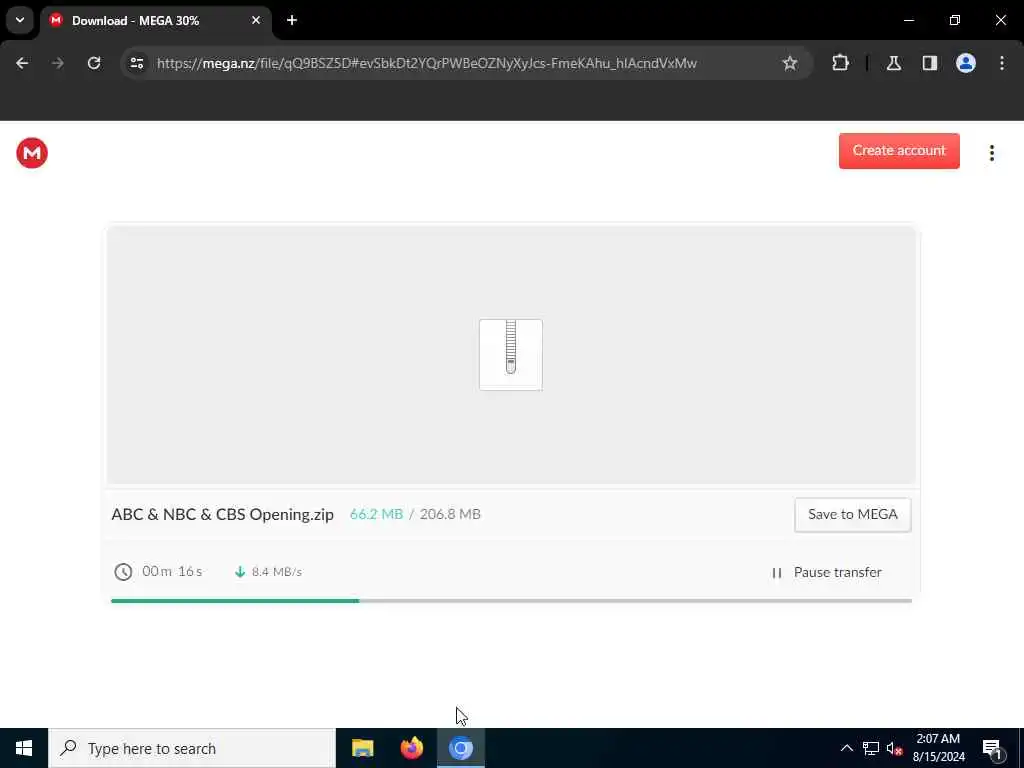Screen dimensions: 1024x768
Task: Click the 8.4 MB/s download speed
Action: point(276,572)
